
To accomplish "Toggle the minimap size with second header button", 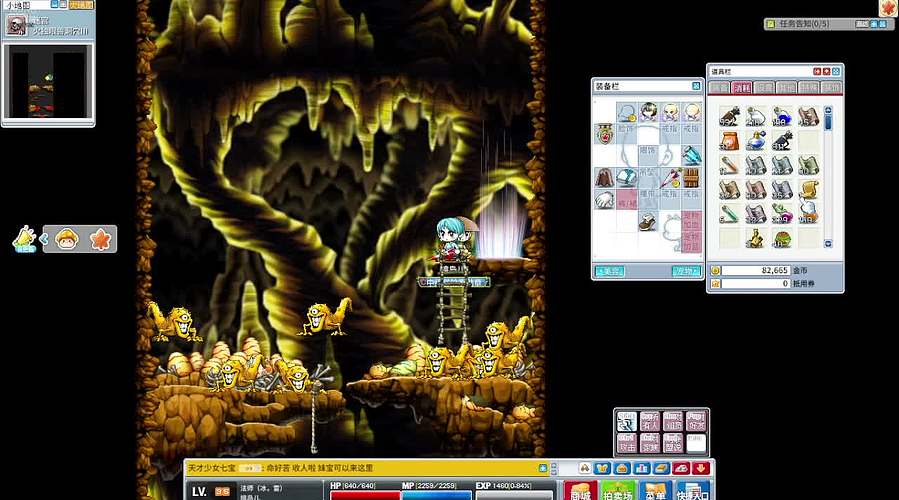I will point(63,5).
